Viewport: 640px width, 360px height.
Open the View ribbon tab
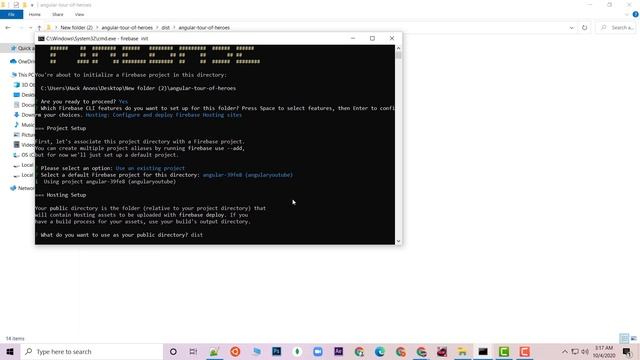(79, 14)
